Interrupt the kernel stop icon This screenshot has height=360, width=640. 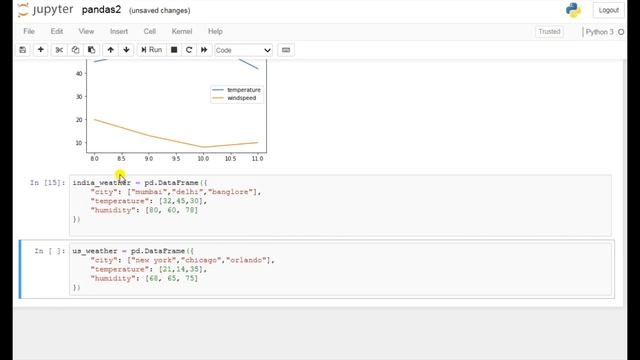(174, 50)
